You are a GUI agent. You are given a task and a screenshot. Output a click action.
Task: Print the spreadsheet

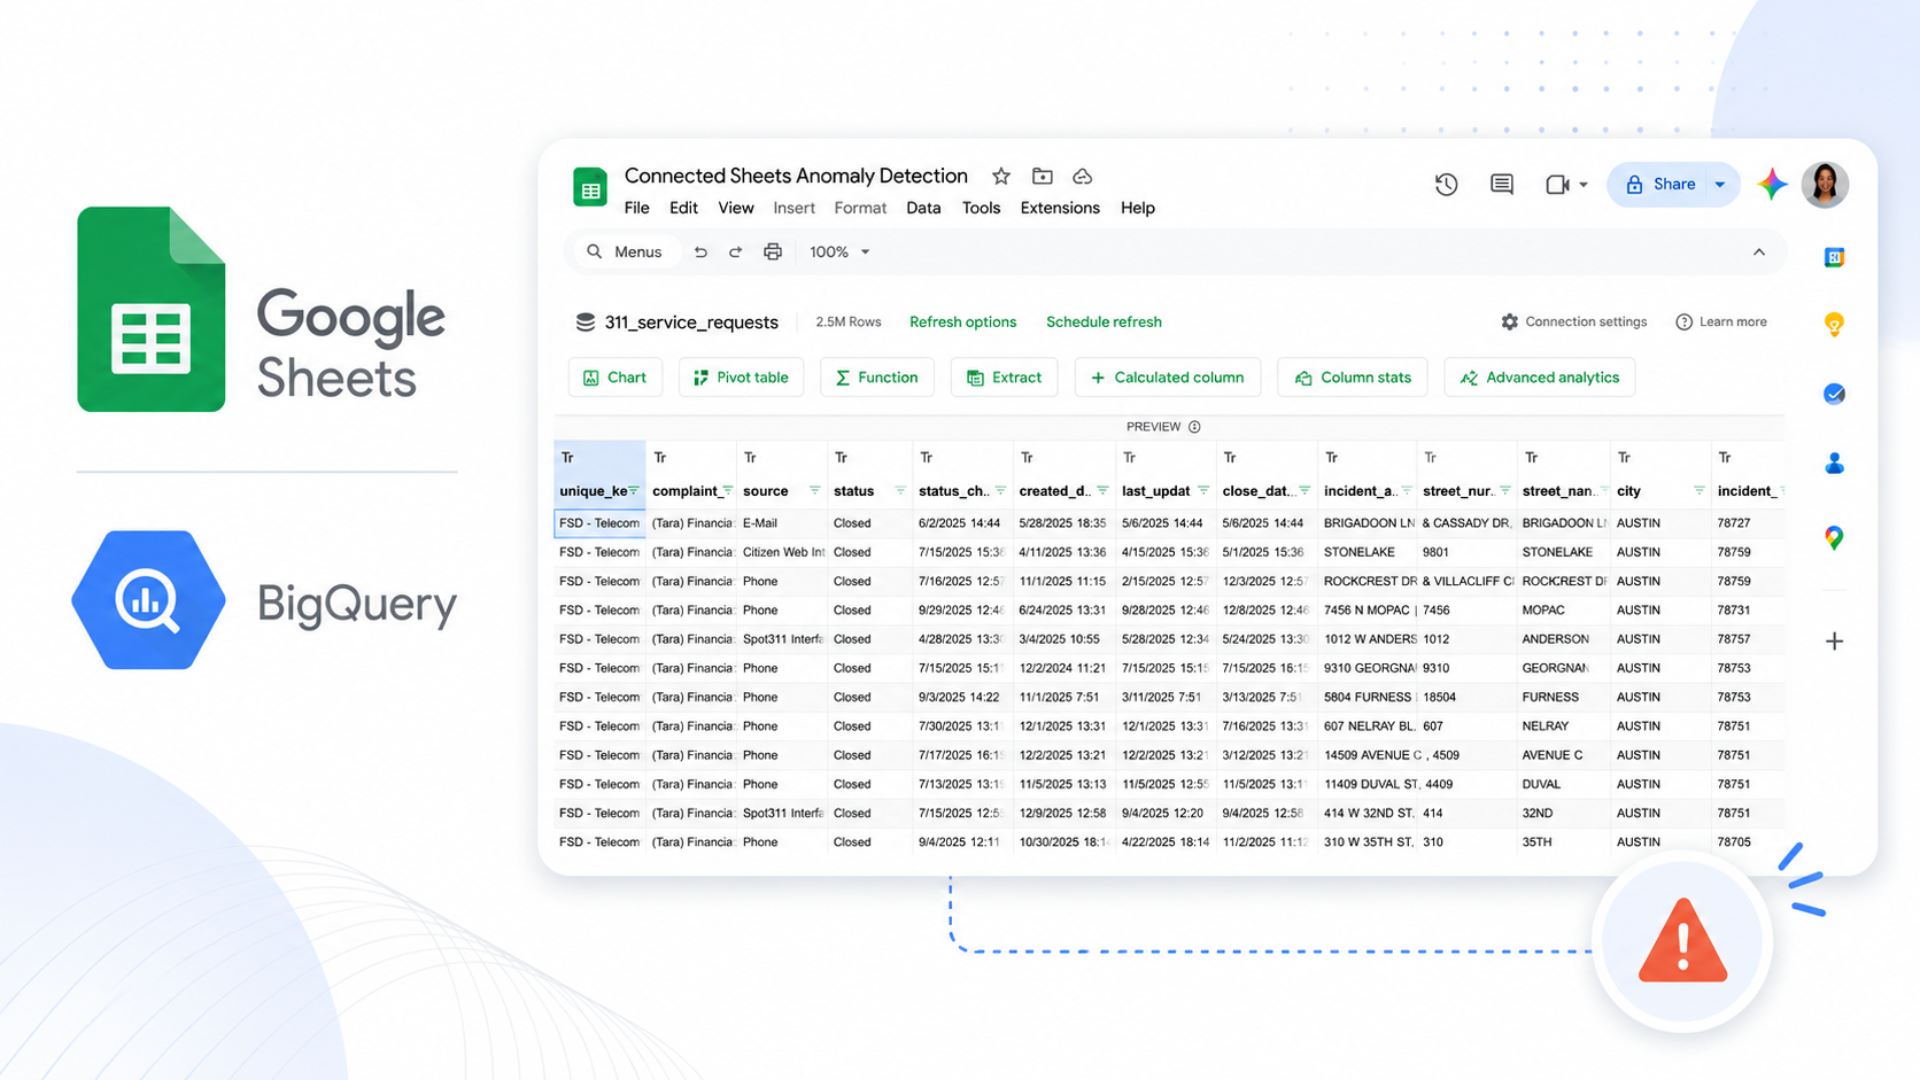(772, 252)
